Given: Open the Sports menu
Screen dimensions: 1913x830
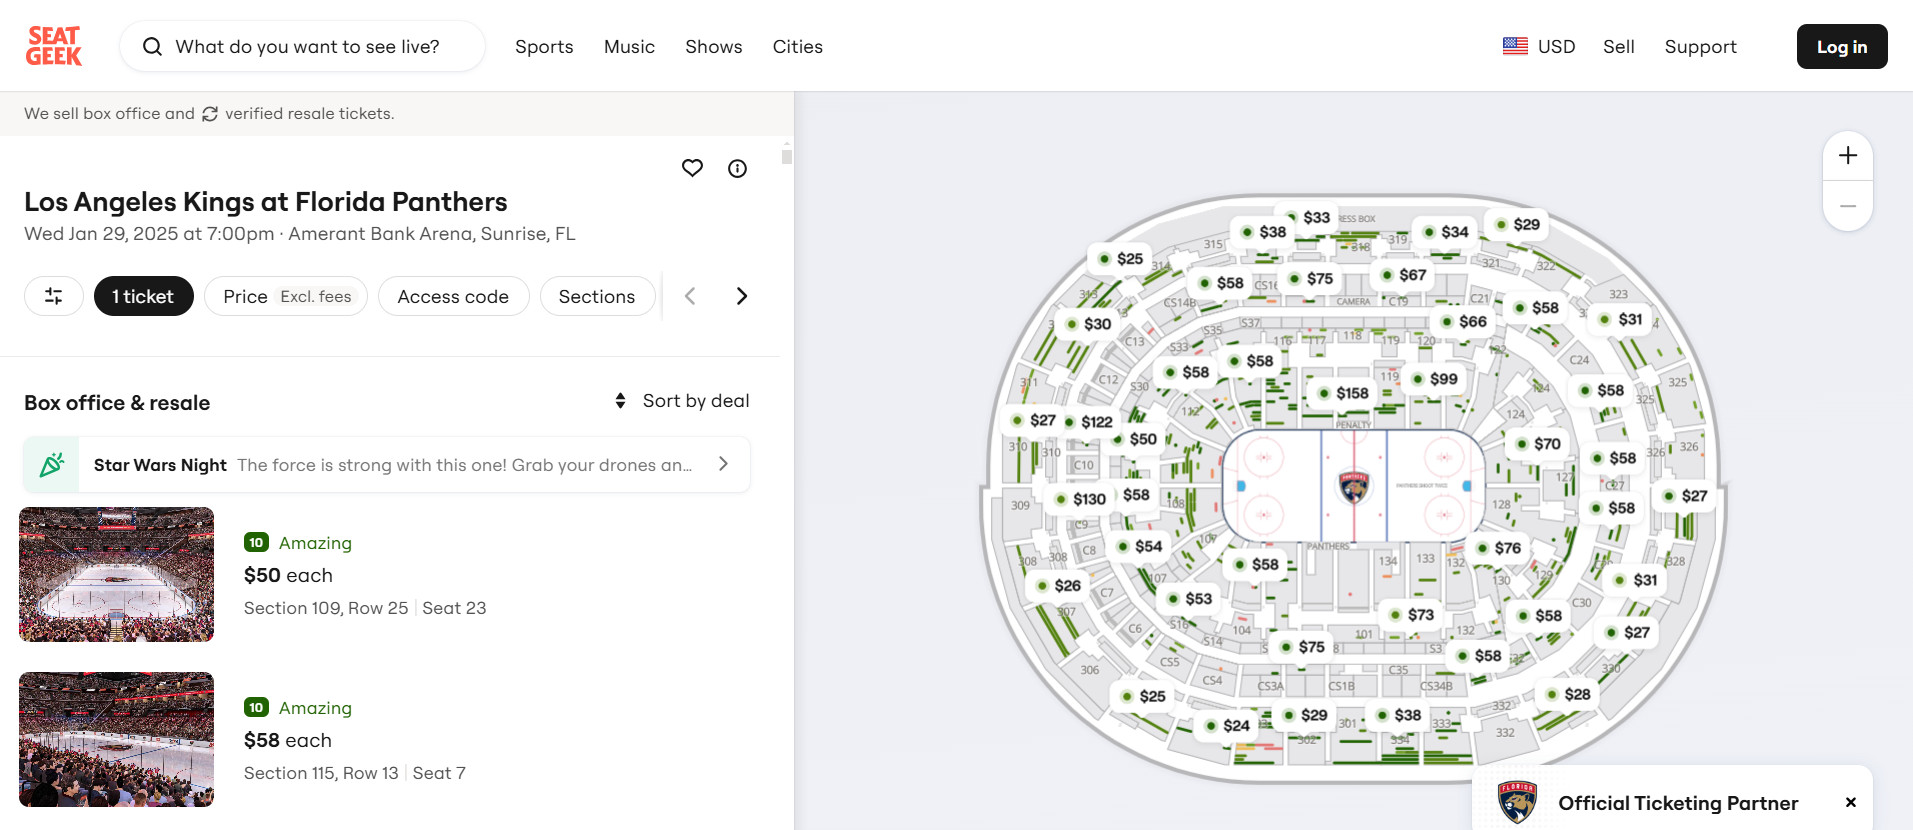Looking at the screenshot, I should pyautogui.click(x=544, y=47).
